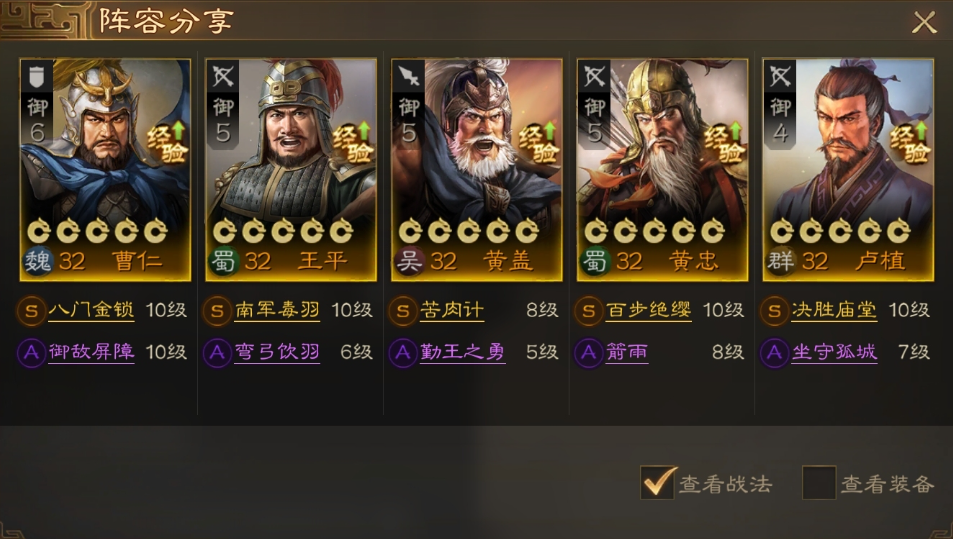Click the archer troop icon on 王平 card
This screenshot has width=953, height=539.
coord(223,77)
